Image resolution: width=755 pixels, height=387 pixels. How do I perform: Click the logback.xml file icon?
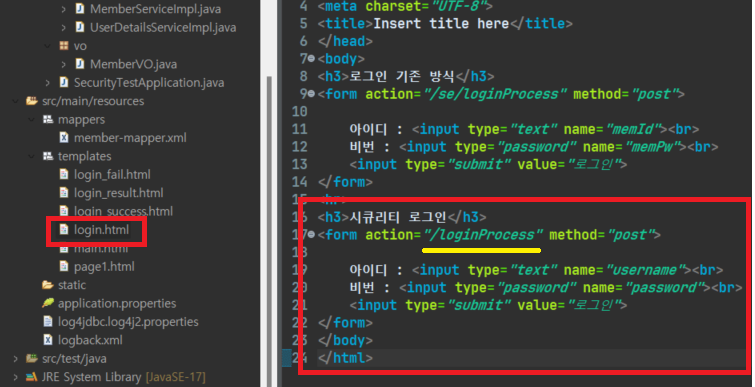point(48,340)
